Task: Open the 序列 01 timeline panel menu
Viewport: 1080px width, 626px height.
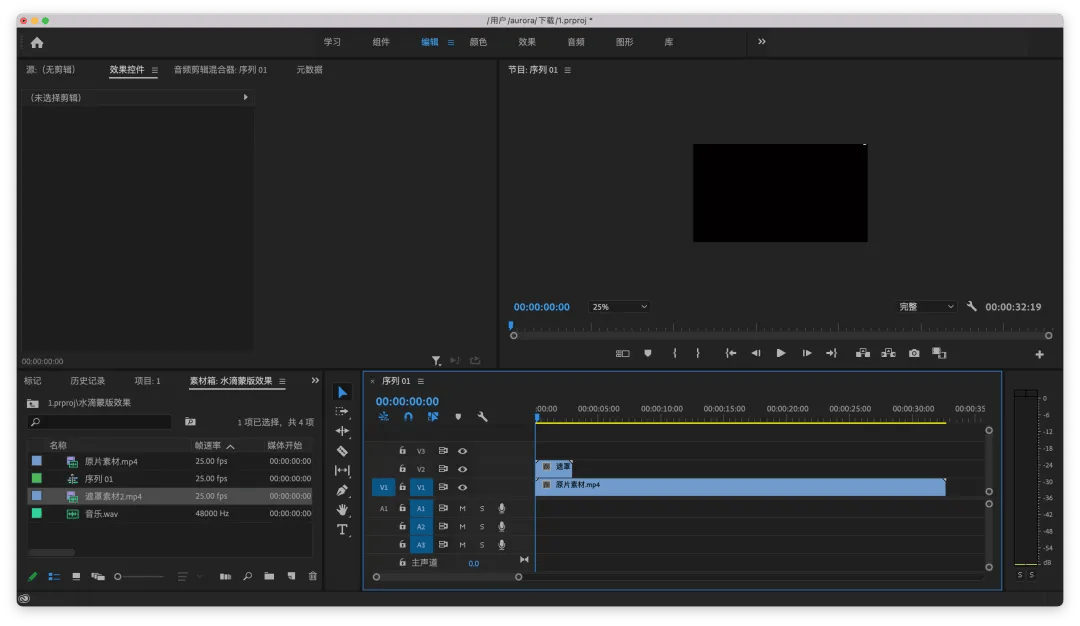Action: point(421,382)
